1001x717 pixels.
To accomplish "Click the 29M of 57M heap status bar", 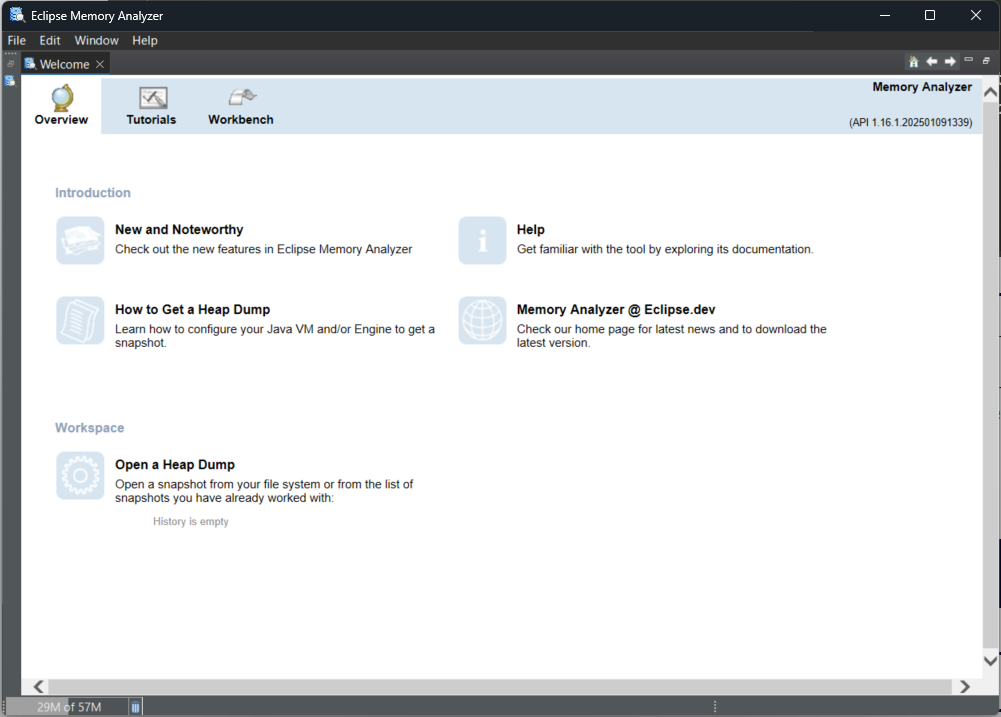I will tap(68, 707).
